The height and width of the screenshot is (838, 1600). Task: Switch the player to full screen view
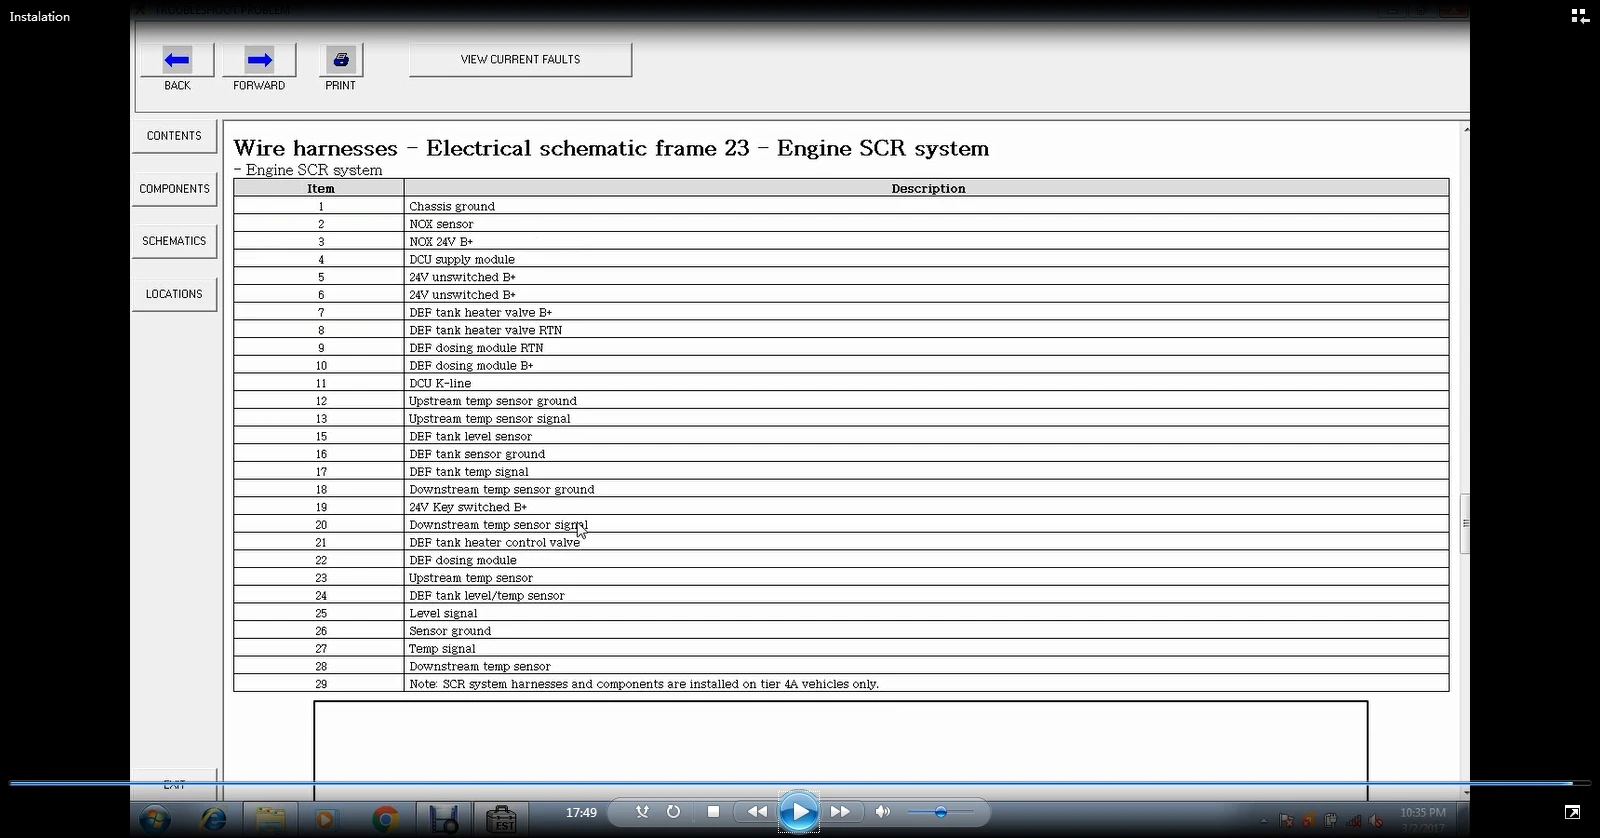click(x=1572, y=812)
